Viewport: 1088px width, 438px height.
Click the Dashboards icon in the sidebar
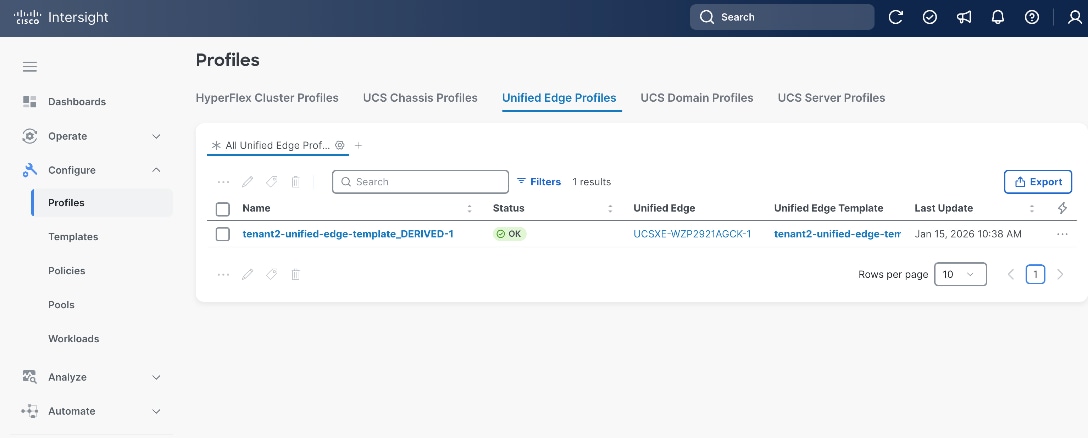point(30,101)
